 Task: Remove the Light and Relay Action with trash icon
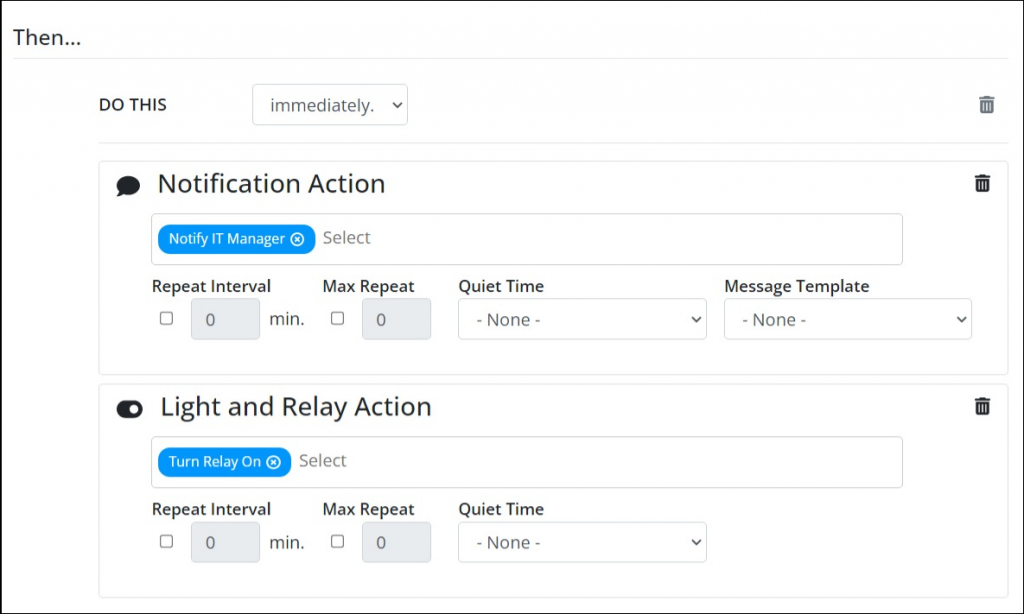(982, 406)
